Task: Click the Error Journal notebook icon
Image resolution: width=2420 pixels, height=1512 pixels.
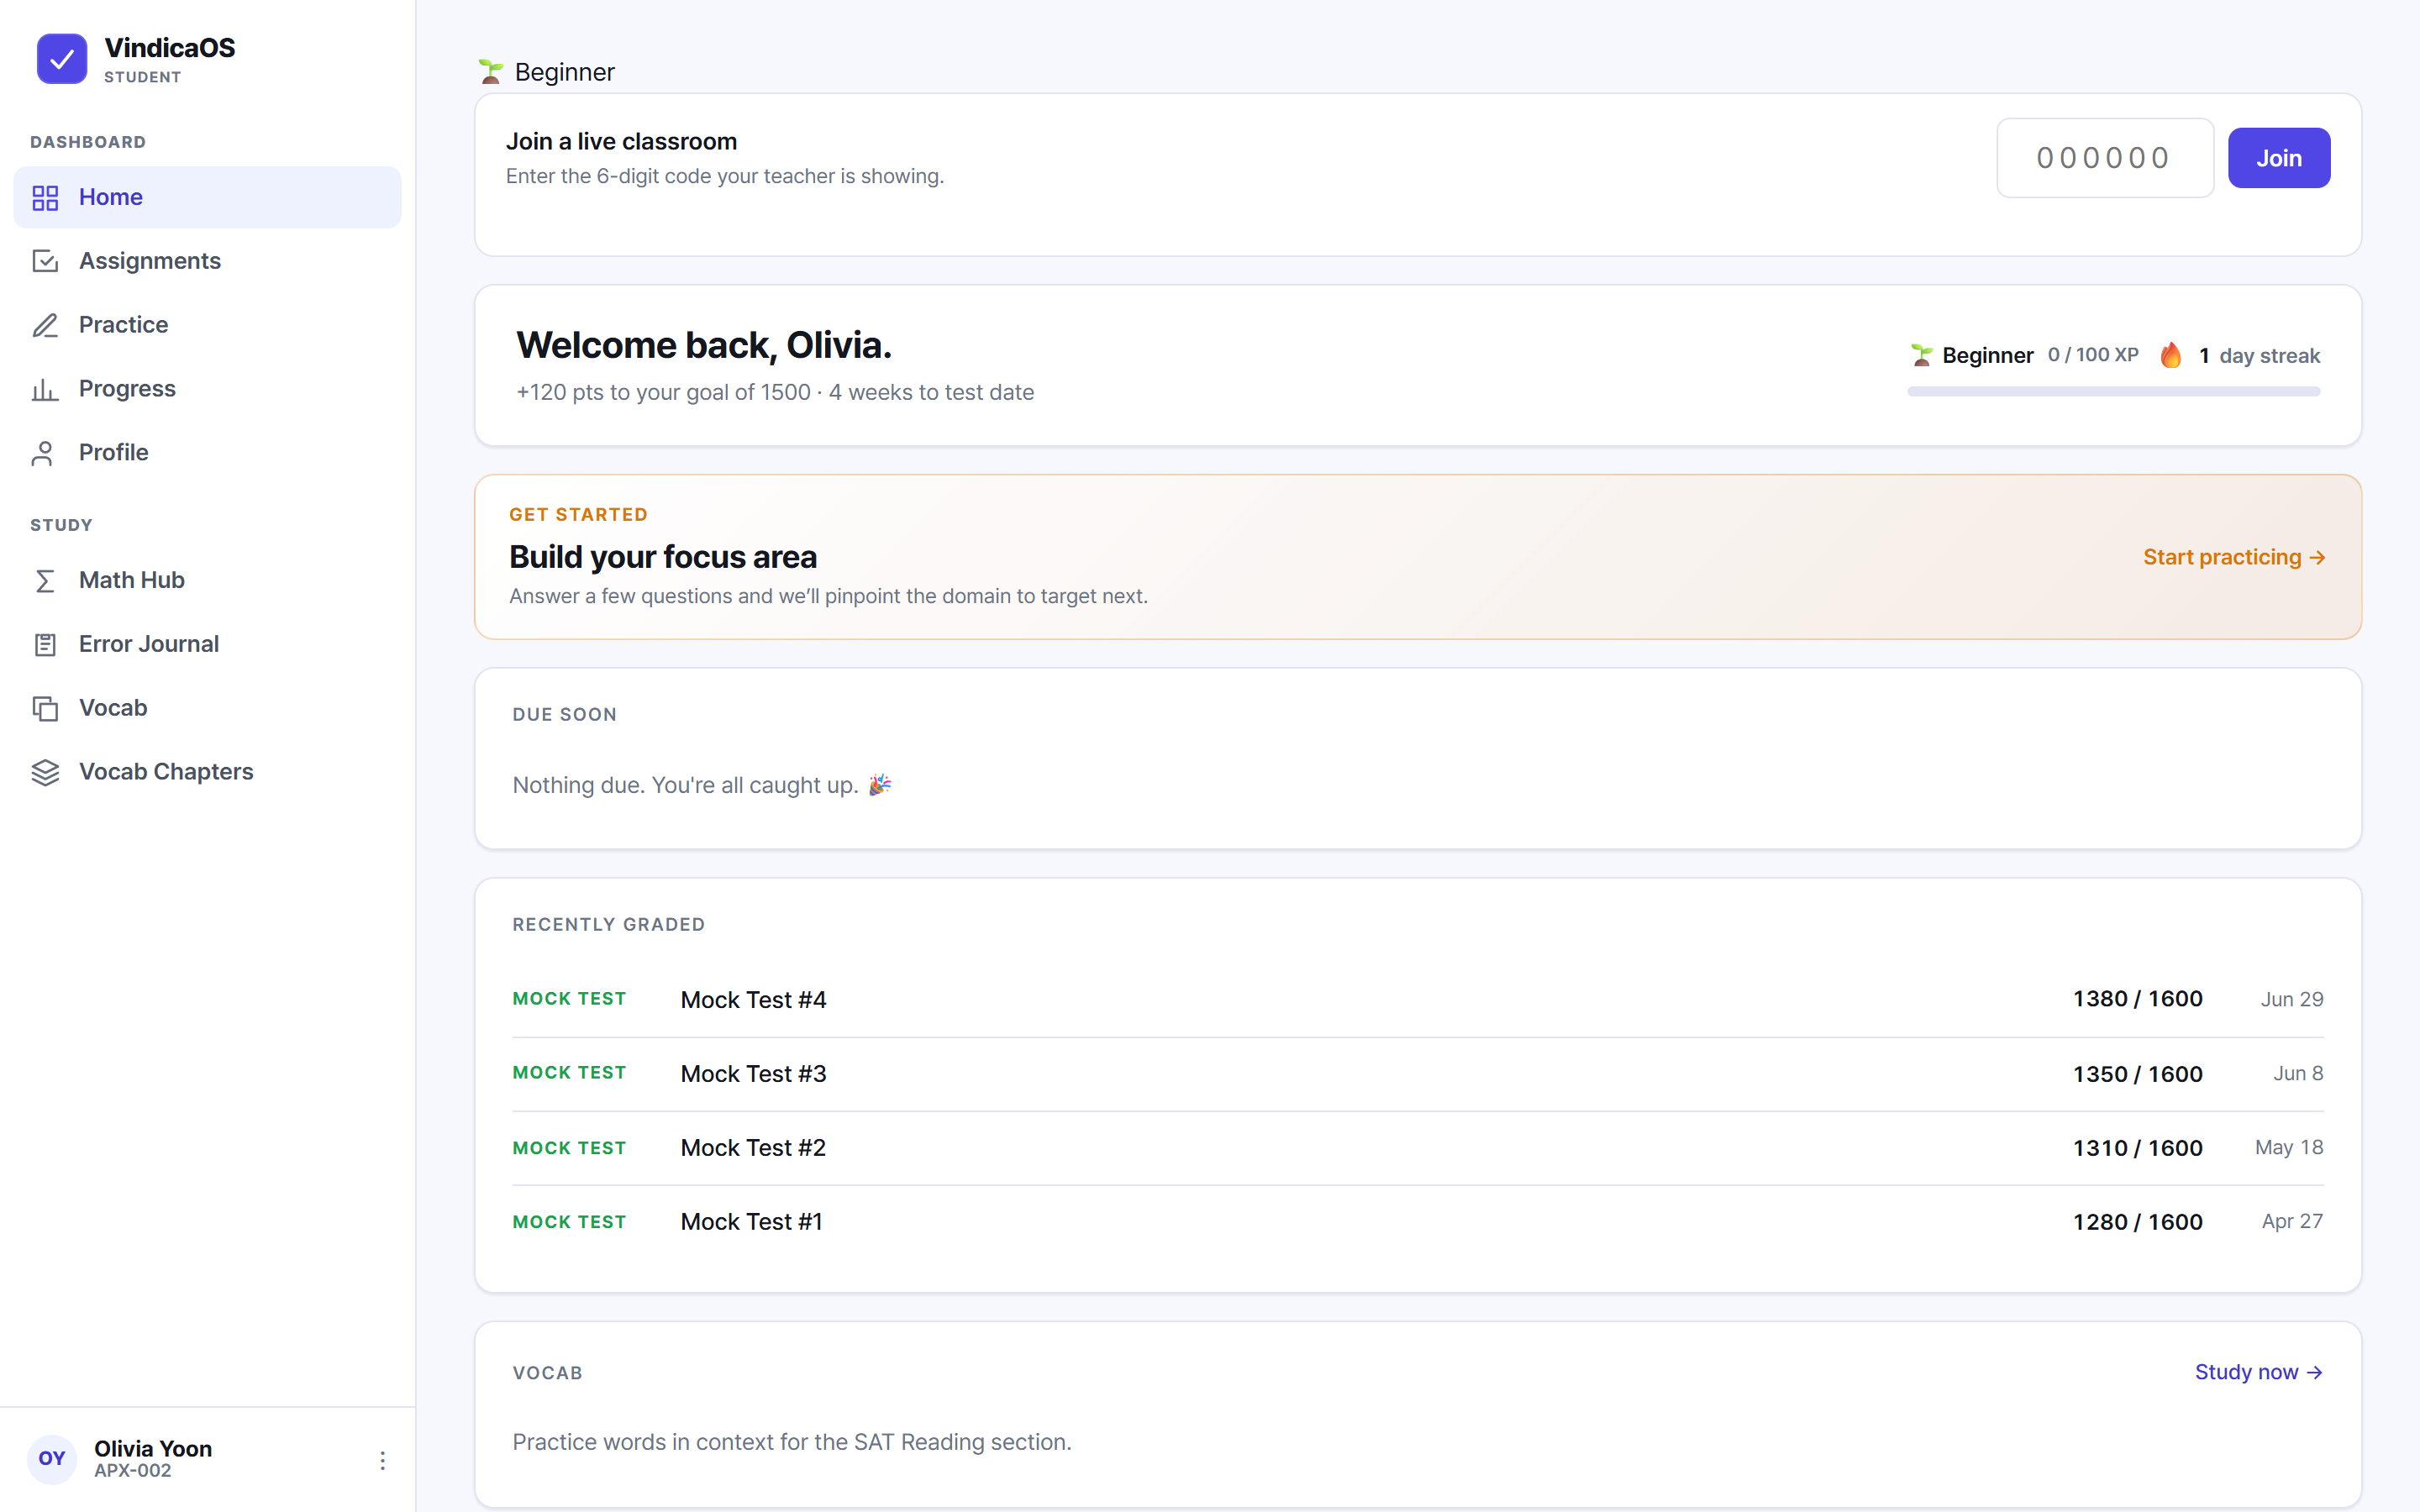Action: 45,645
